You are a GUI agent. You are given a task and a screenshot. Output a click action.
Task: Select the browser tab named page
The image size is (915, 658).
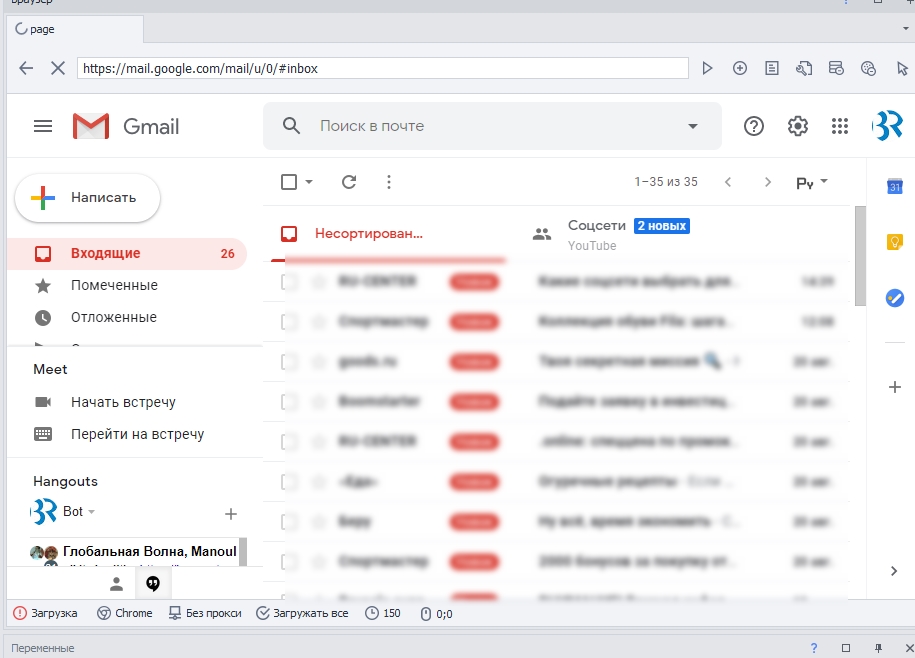(x=75, y=29)
